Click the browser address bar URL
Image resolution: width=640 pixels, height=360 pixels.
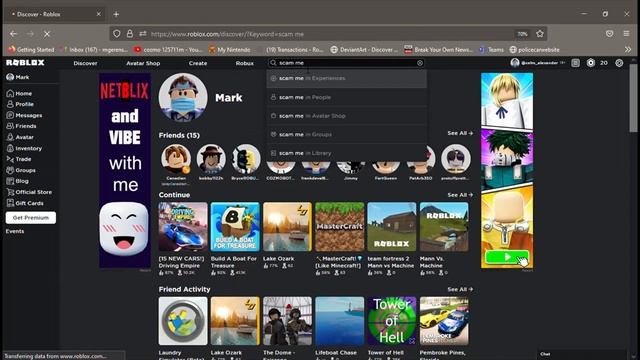point(227,34)
